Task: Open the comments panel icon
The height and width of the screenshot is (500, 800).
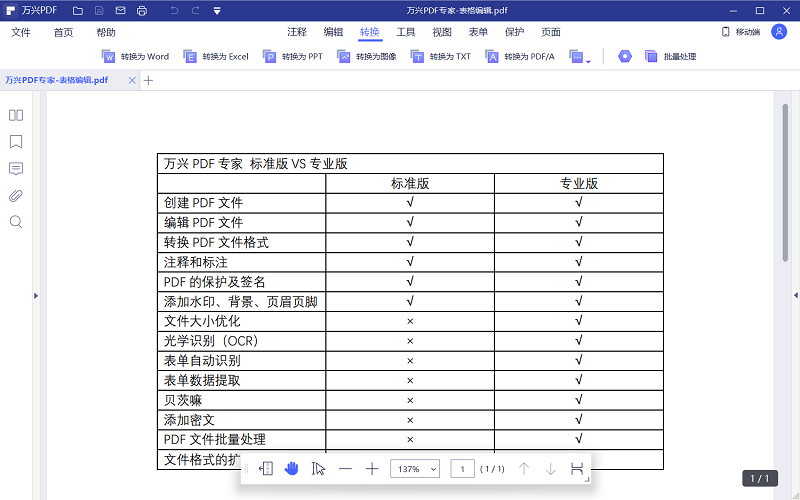Action: coord(16,169)
